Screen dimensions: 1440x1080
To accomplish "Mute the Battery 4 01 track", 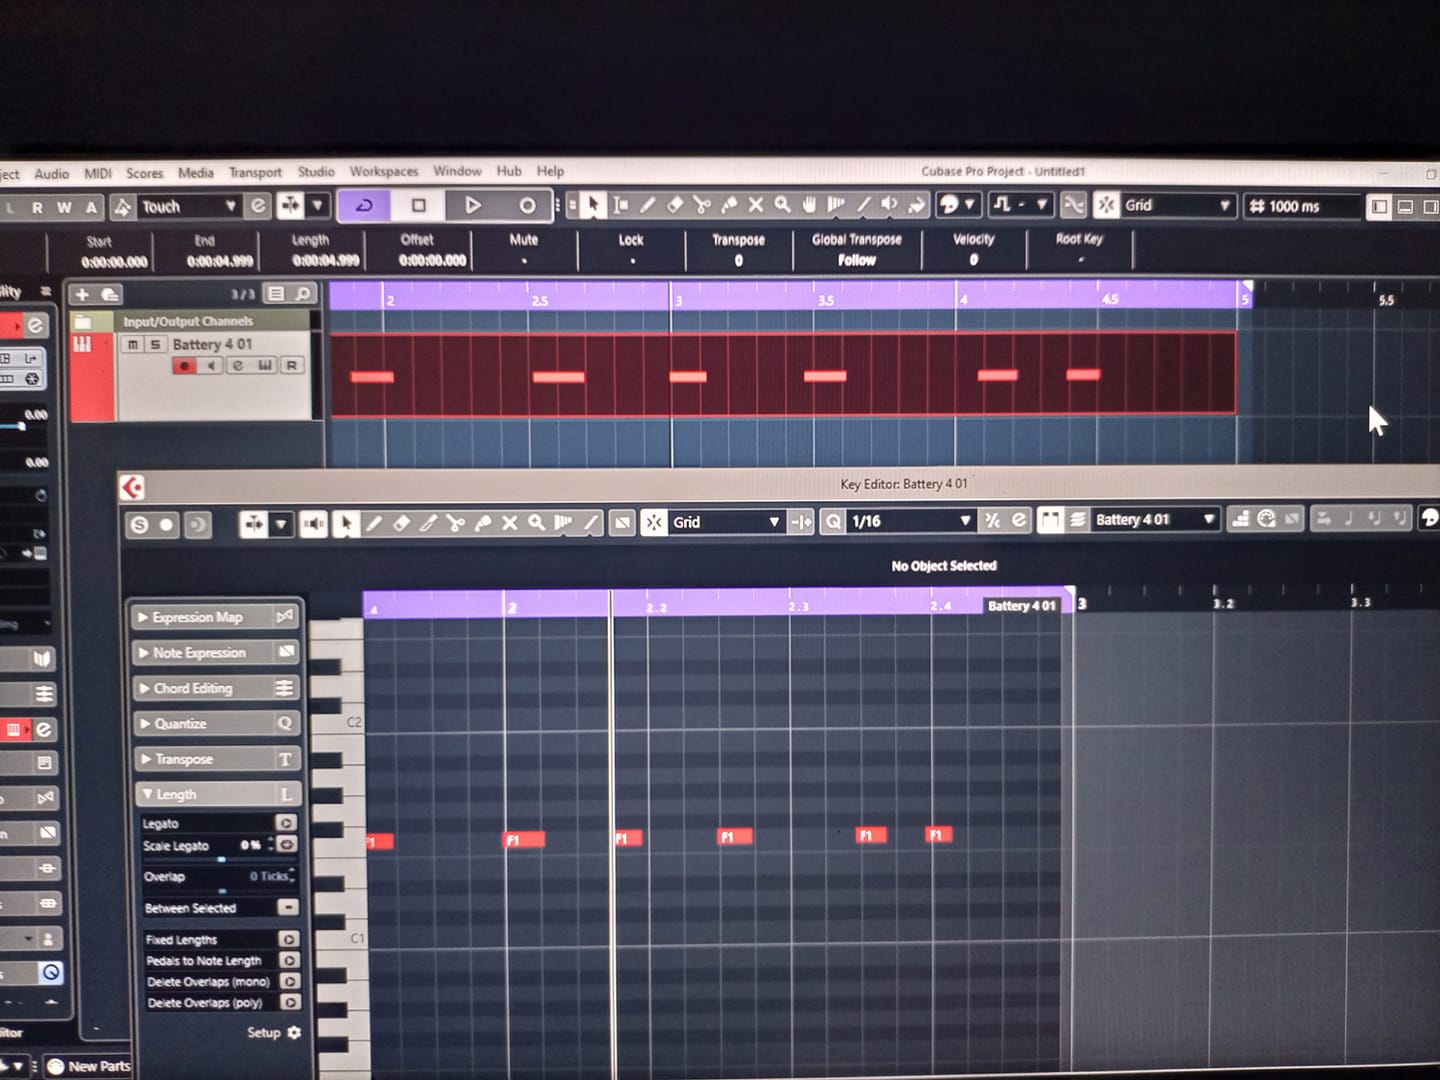I will point(132,344).
